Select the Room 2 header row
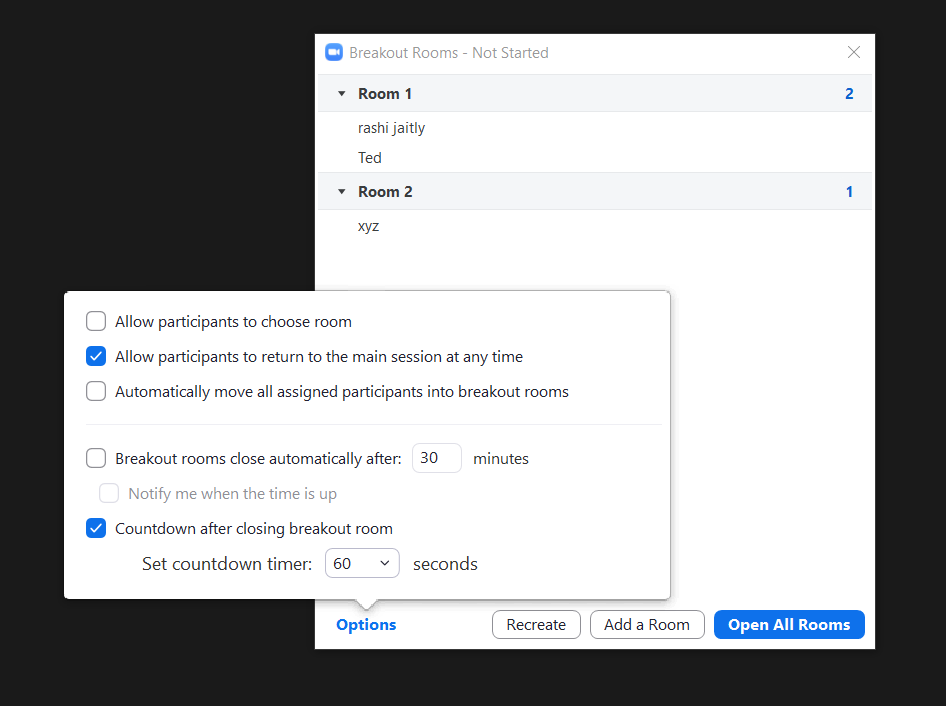This screenshot has height=706, width=946. coord(594,191)
